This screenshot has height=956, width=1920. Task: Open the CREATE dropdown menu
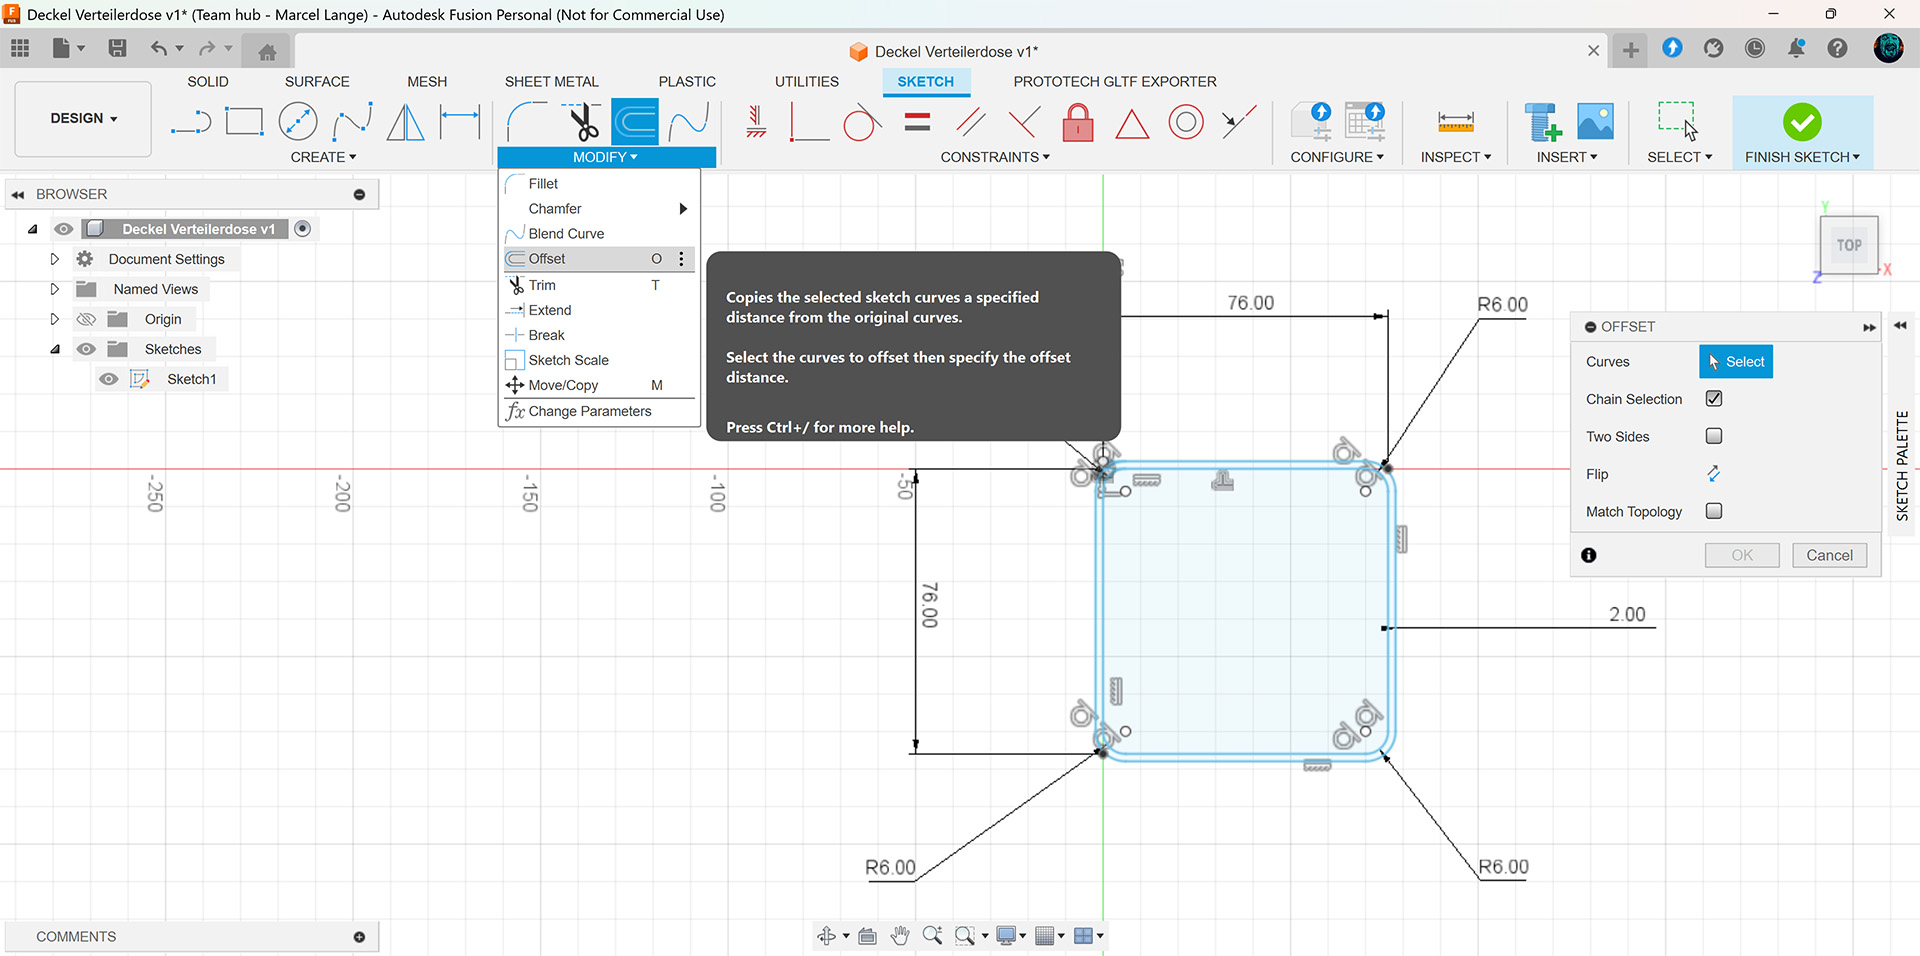click(323, 157)
